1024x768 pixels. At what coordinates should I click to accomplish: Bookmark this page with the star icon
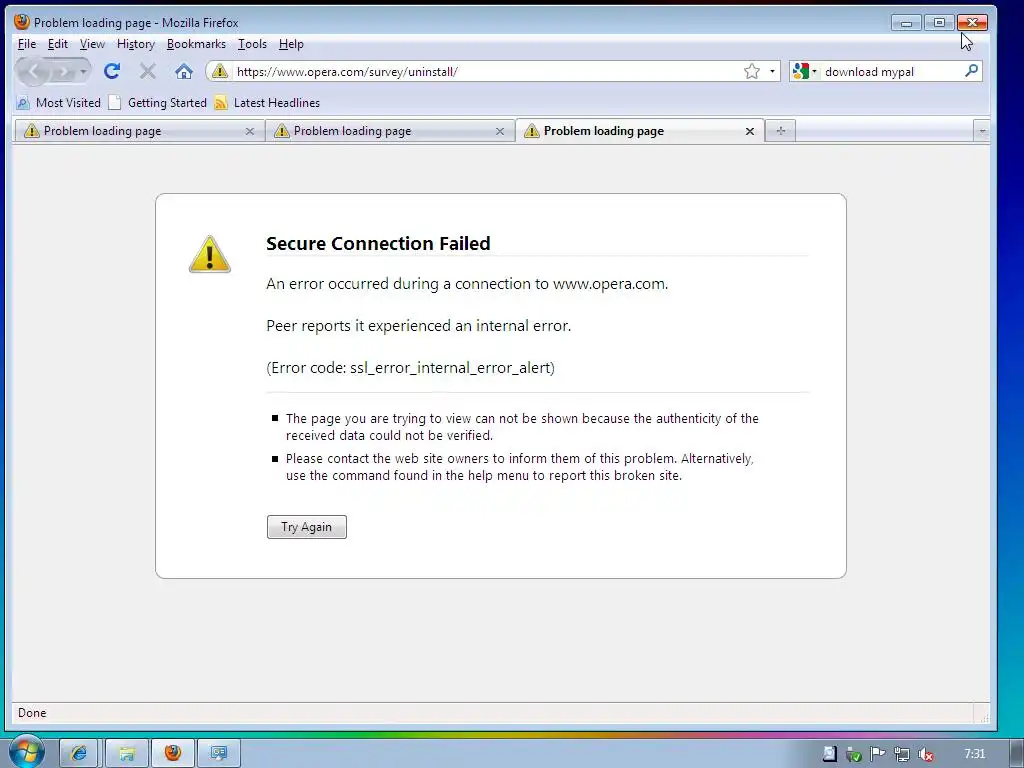(x=752, y=71)
